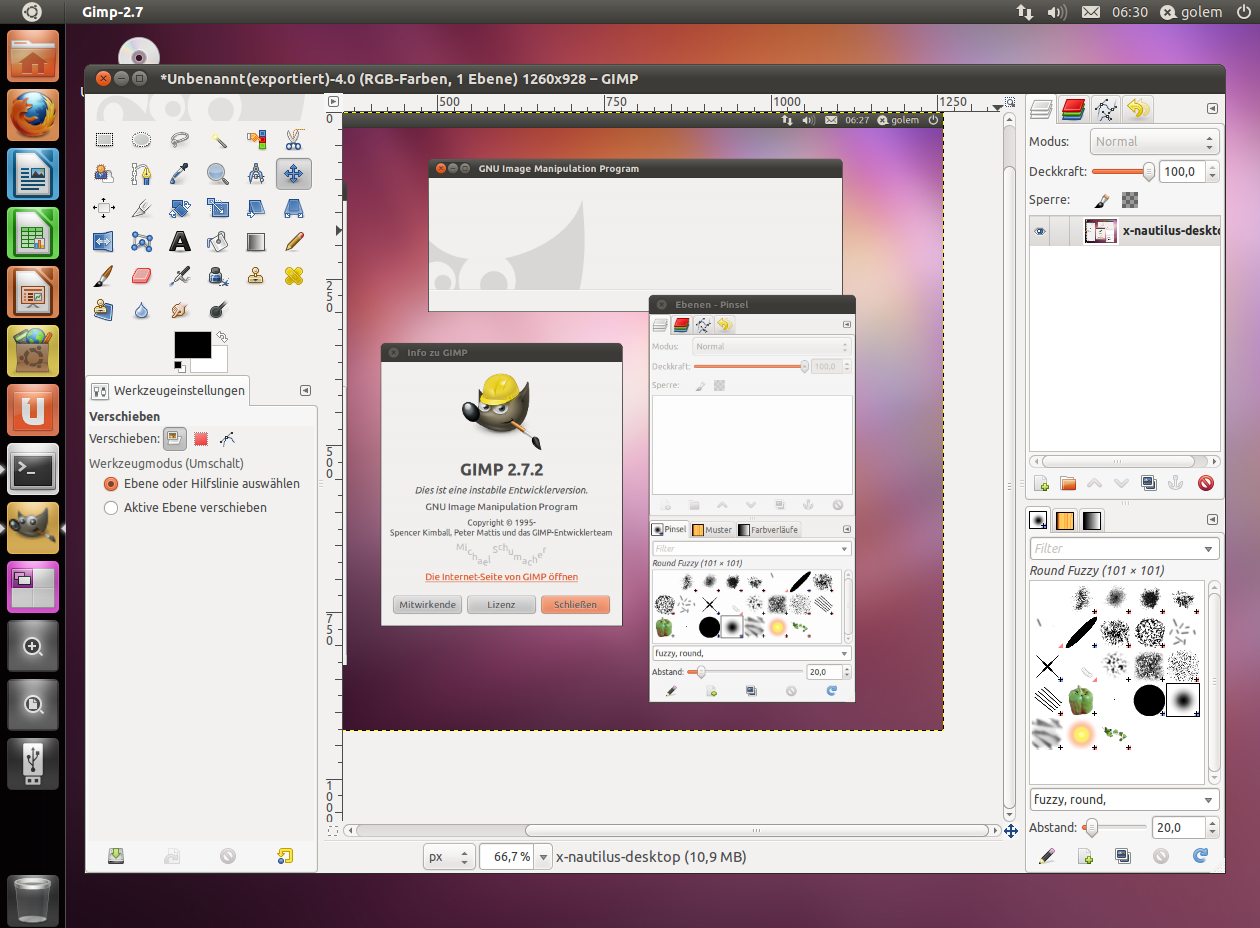The height and width of the screenshot is (928, 1260).
Task: Select the Pencil tool
Action: click(294, 242)
